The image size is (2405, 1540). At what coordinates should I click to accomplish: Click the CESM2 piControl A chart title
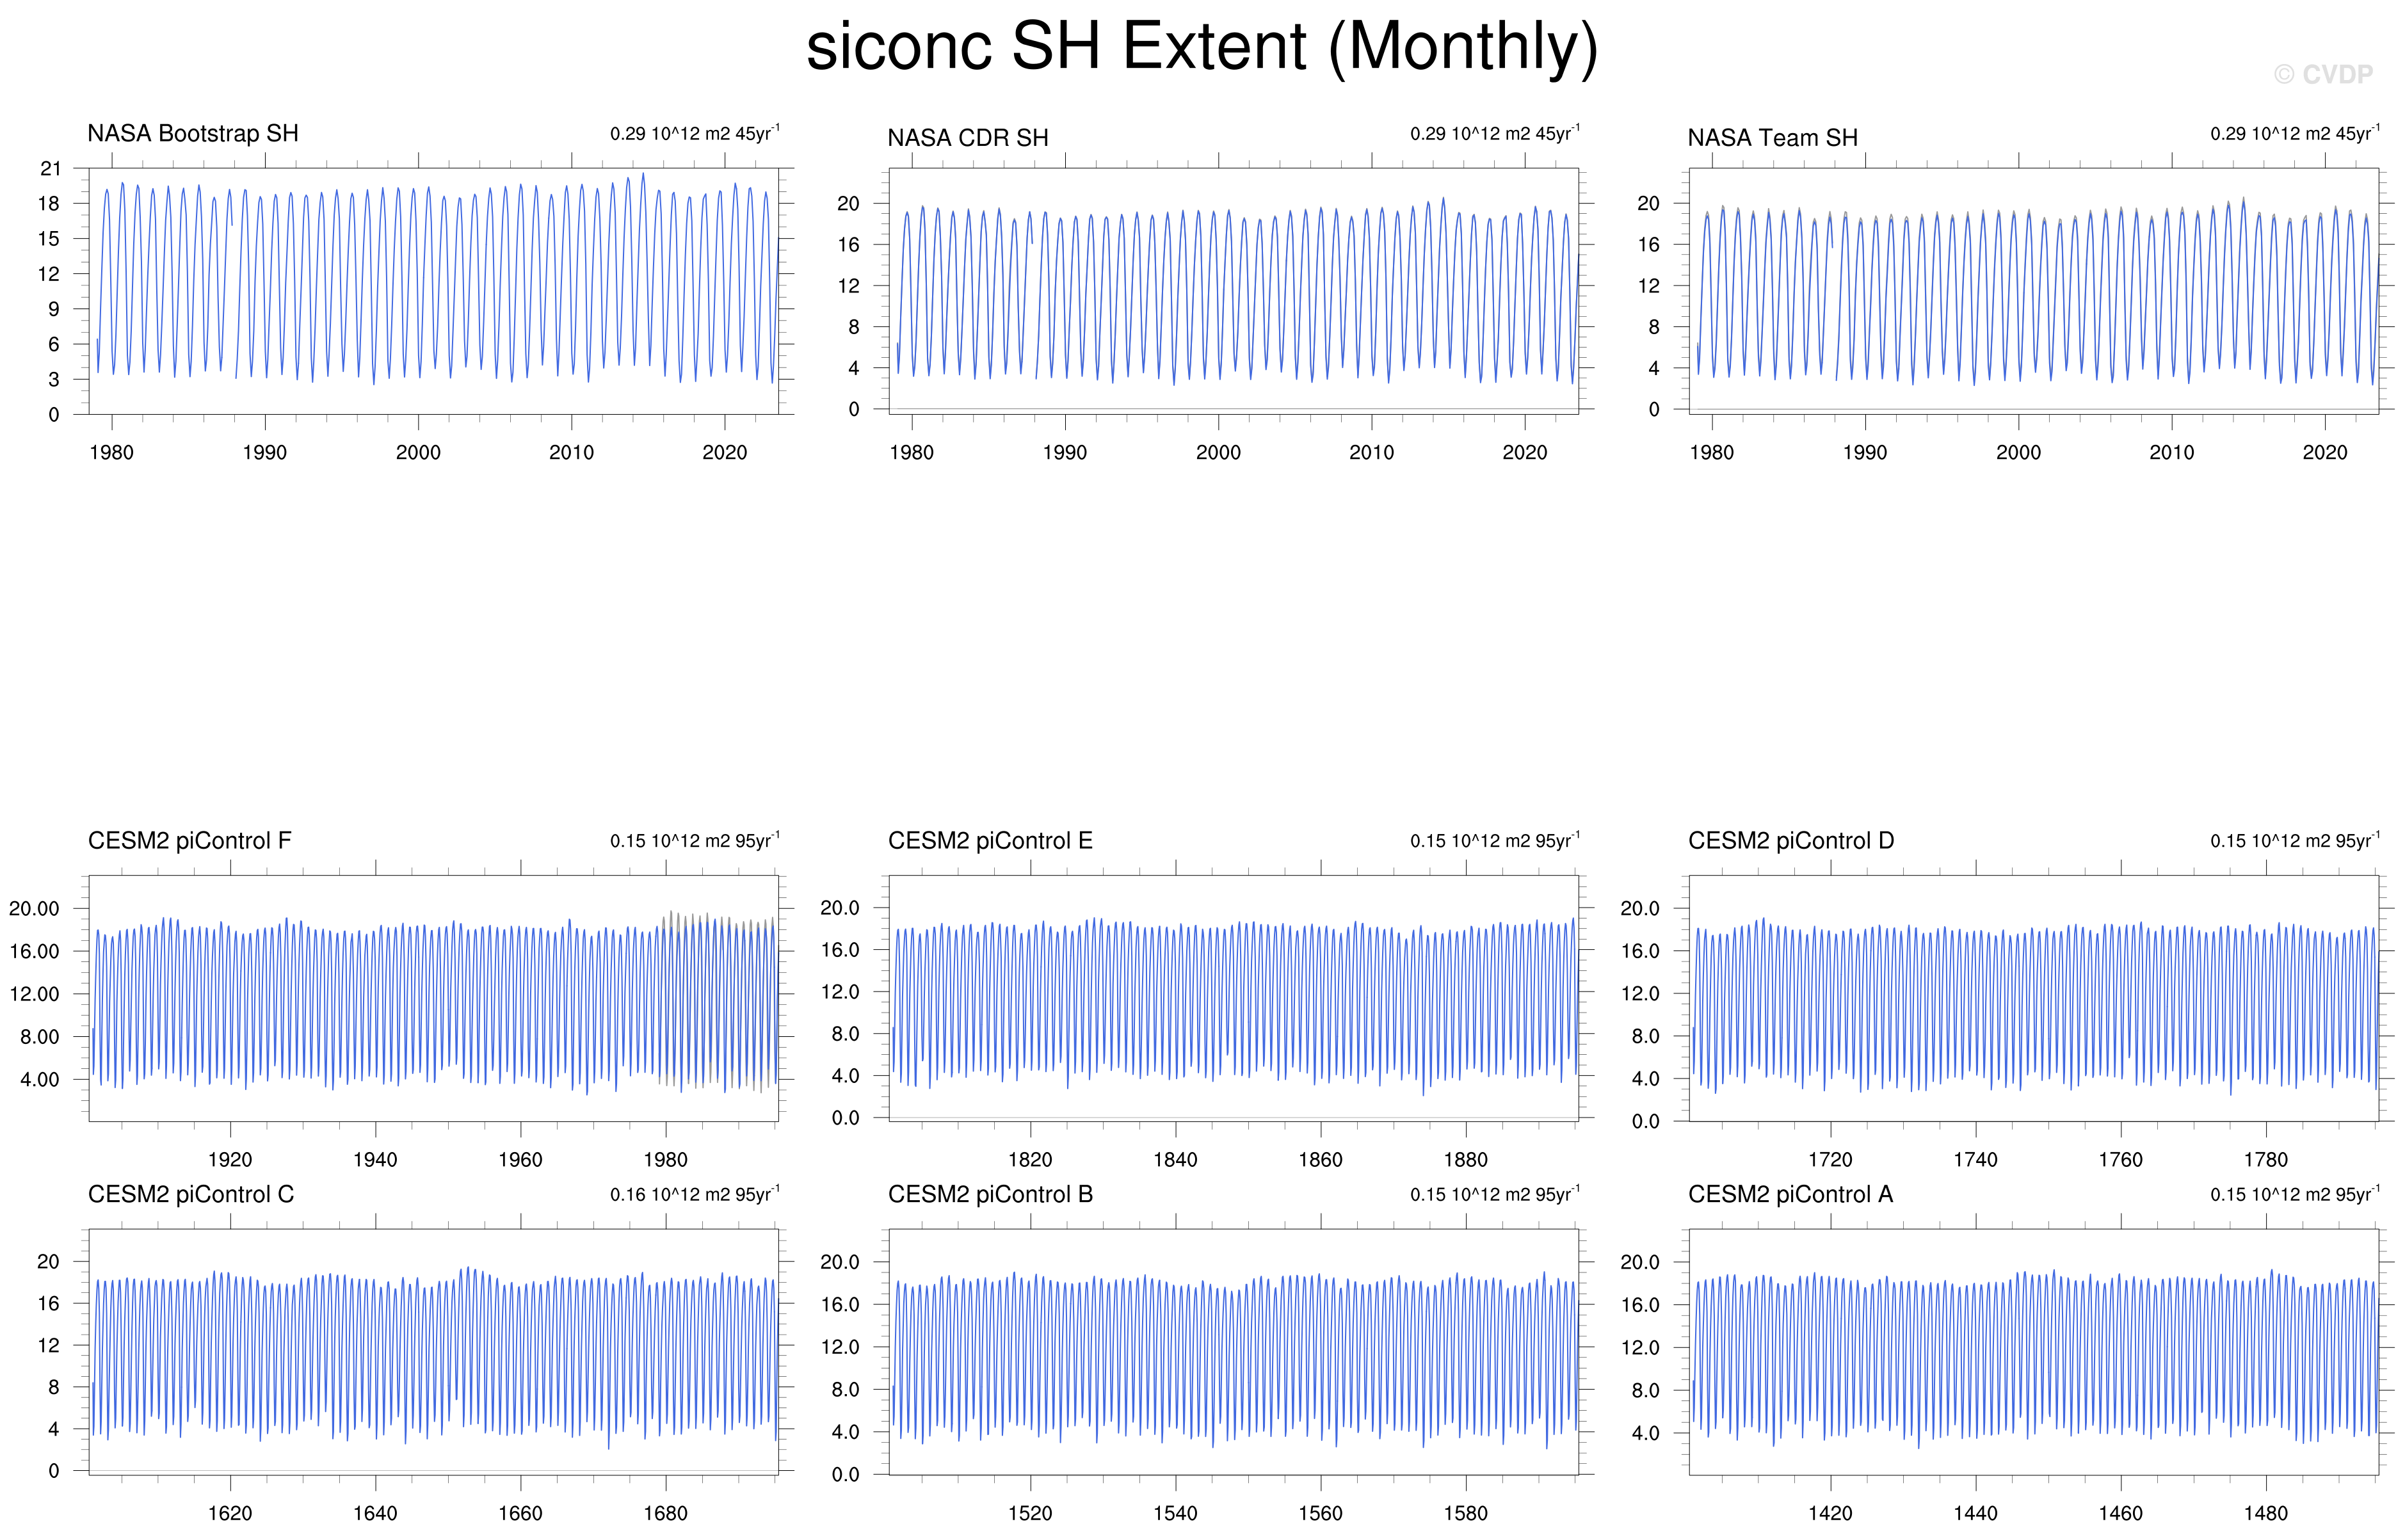click(x=1790, y=1194)
